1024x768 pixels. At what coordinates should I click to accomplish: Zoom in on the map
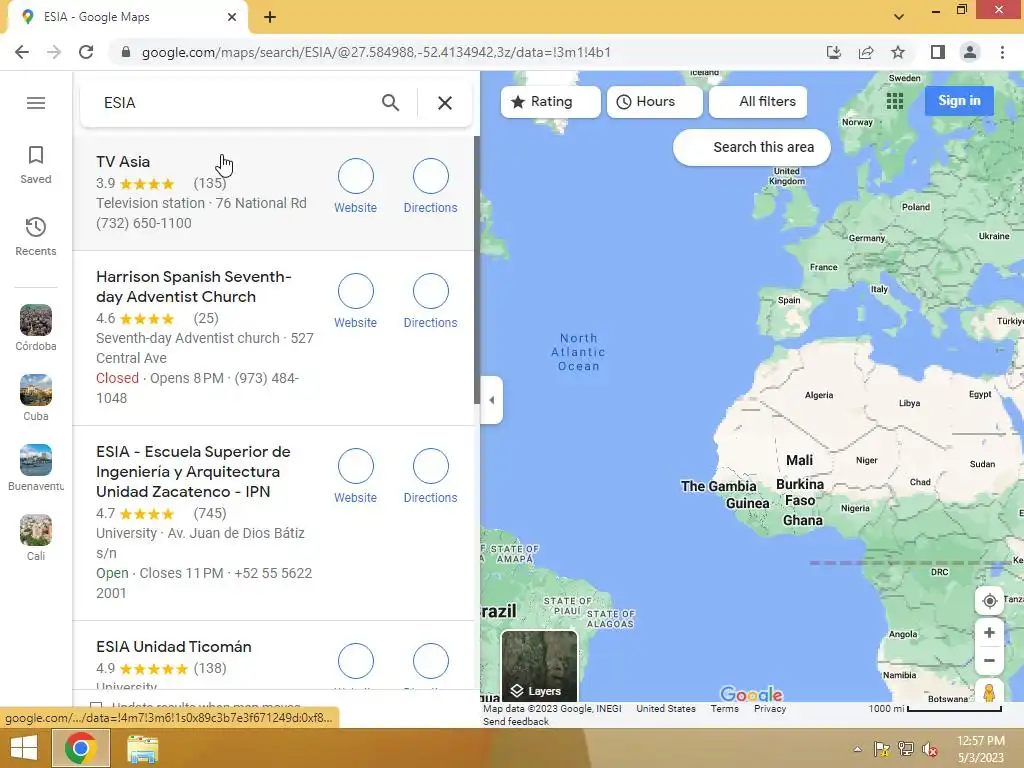[x=989, y=633]
